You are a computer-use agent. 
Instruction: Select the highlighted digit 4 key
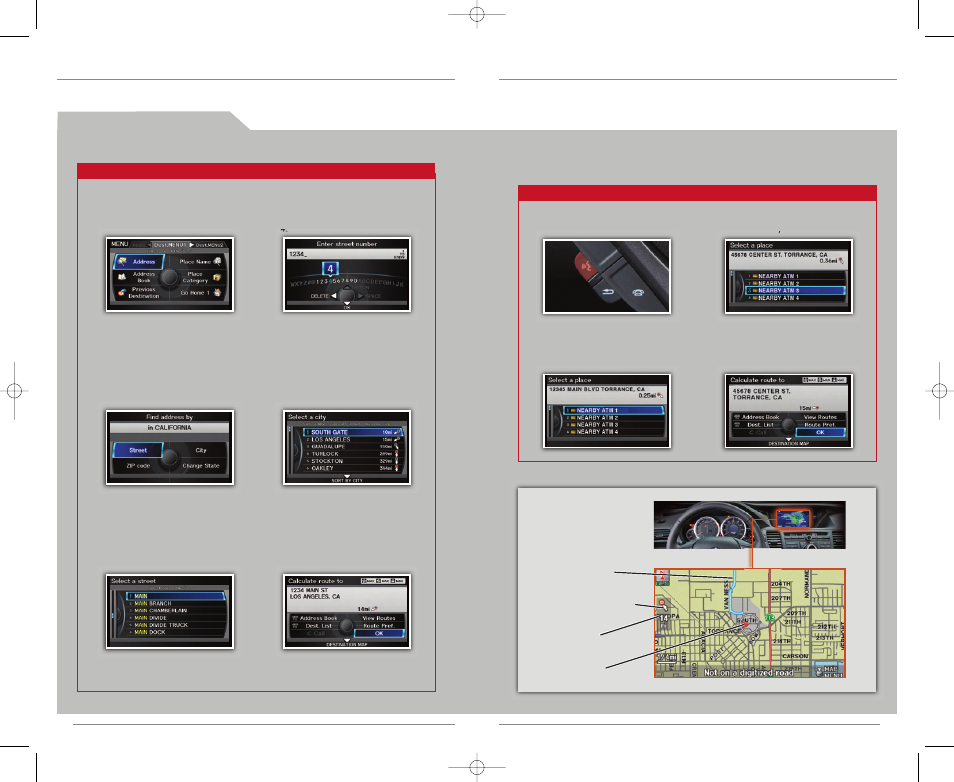(x=330, y=269)
